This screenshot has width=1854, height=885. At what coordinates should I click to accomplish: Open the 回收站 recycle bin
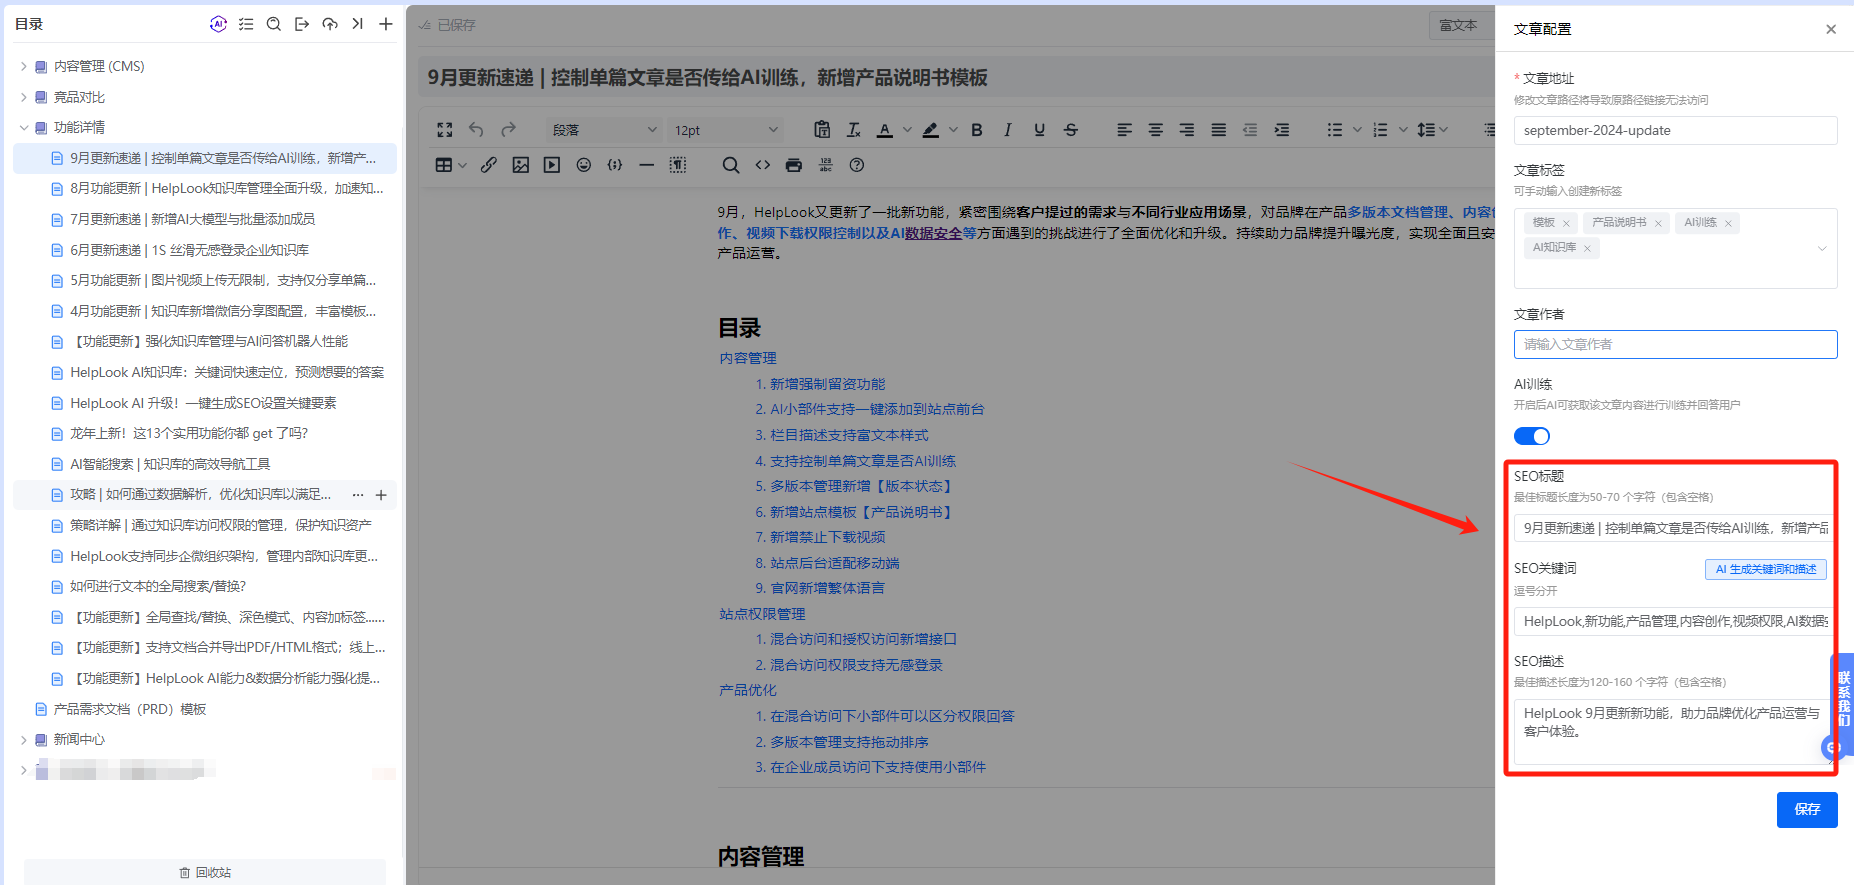coord(205,872)
